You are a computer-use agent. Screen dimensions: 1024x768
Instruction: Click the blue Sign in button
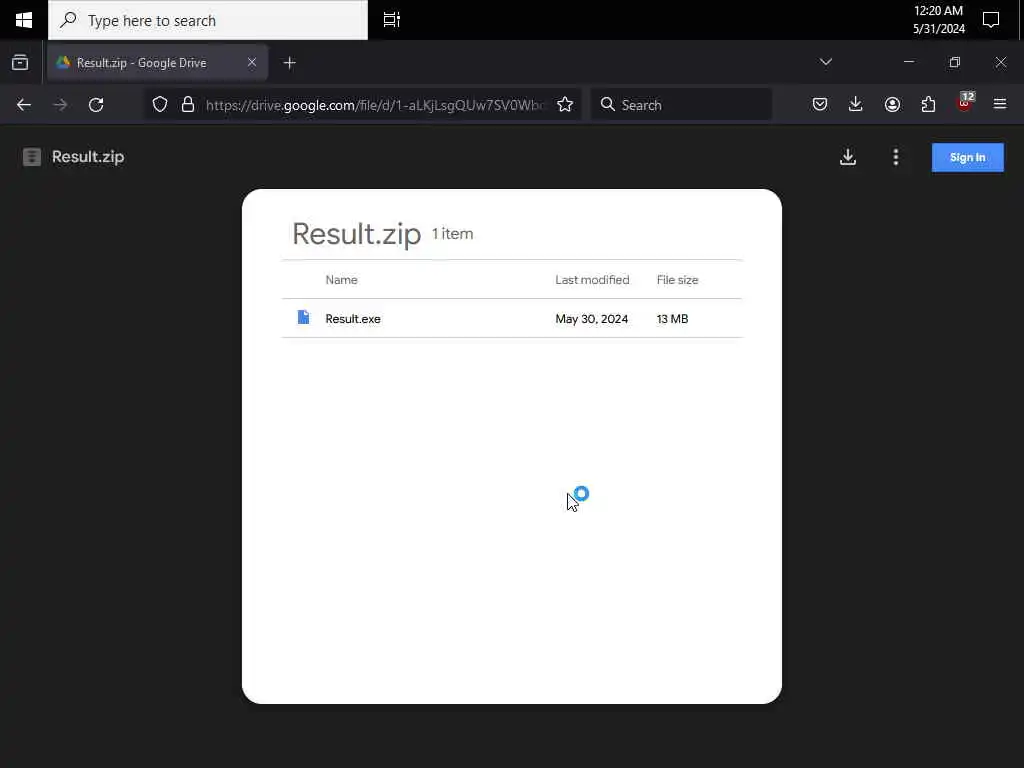(x=967, y=157)
